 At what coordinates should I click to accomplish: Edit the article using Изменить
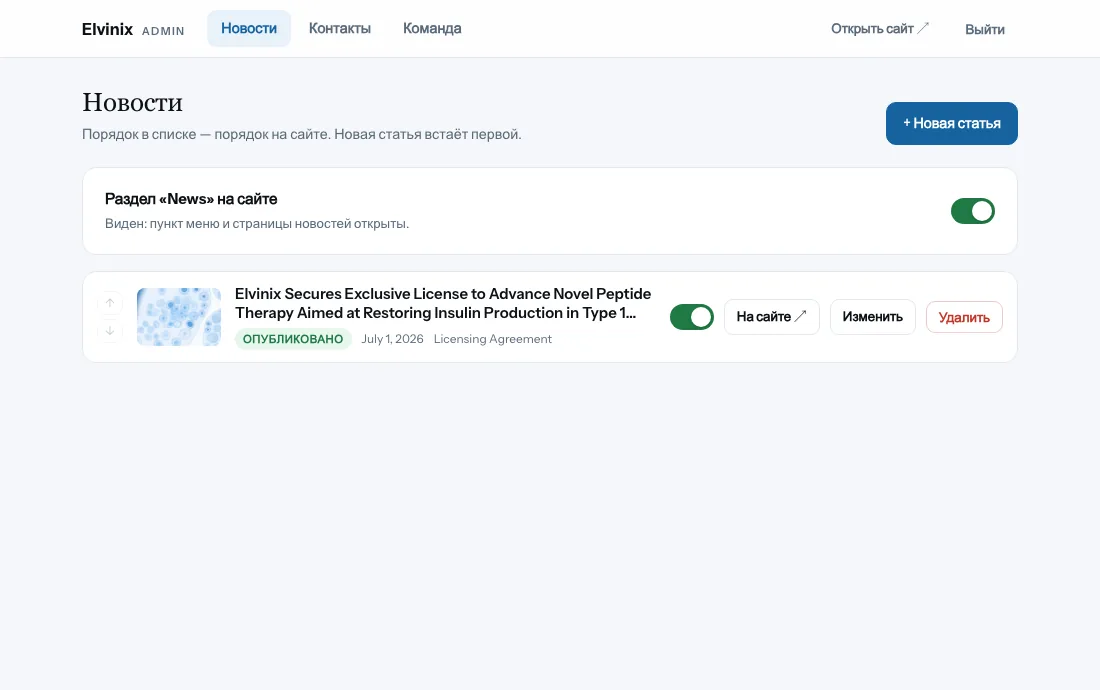coord(873,317)
